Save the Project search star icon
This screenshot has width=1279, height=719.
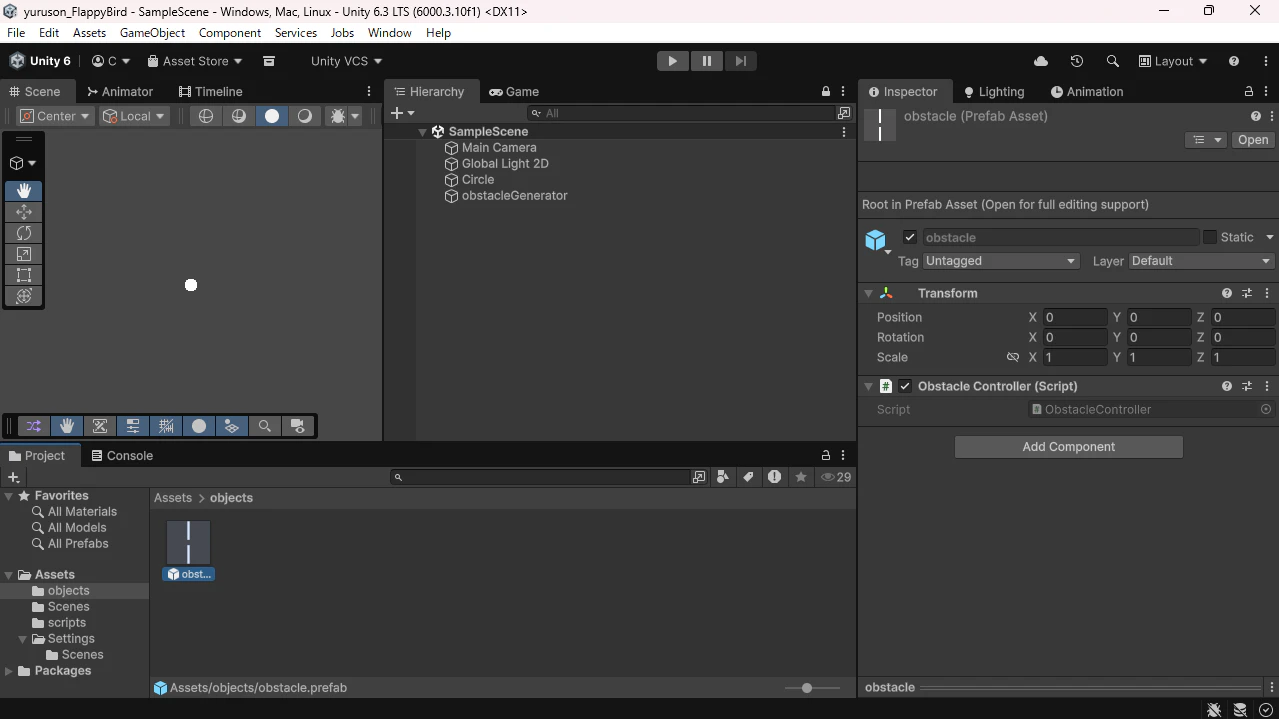[801, 477]
